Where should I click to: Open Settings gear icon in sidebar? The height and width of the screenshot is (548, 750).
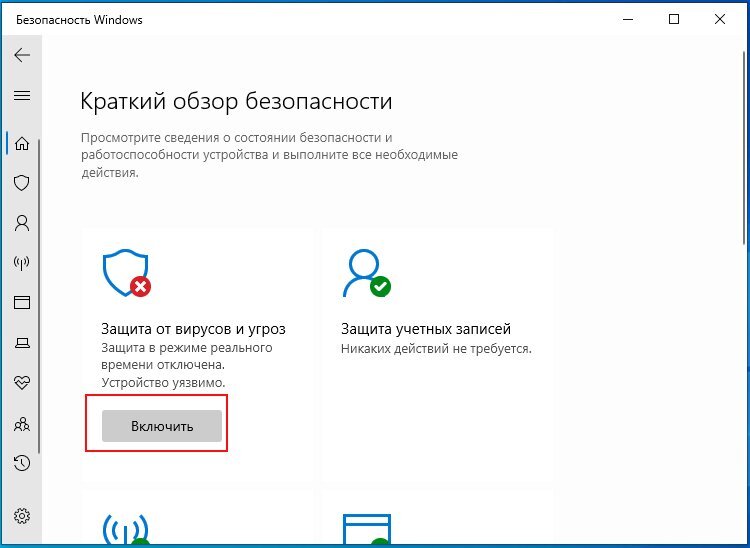point(22,516)
